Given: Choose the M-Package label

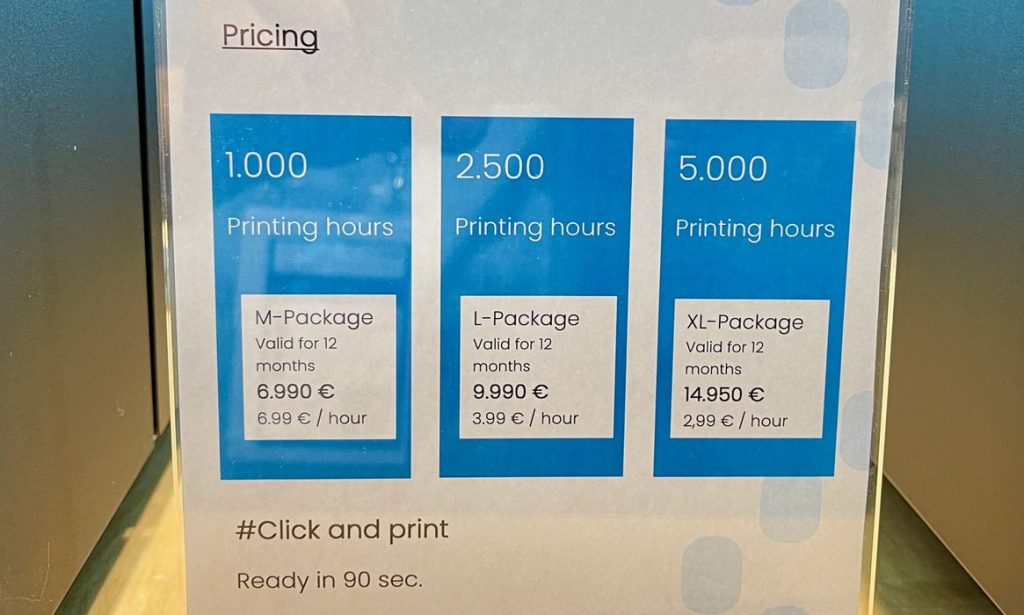Looking at the screenshot, I should pos(314,318).
